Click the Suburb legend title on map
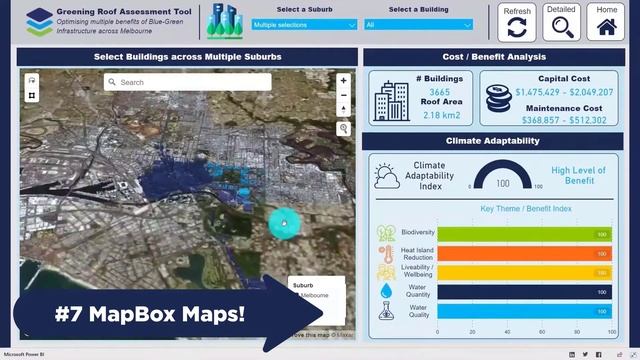The height and width of the screenshot is (360, 640). pyautogui.click(x=303, y=285)
